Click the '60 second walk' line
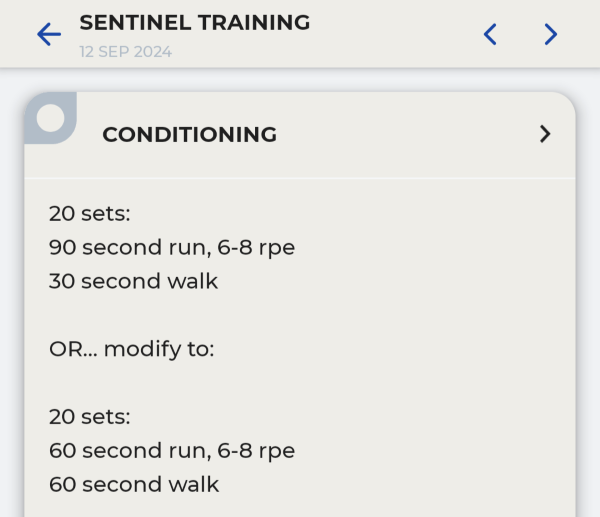Screen dimensions: 600x517 [134, 484]
